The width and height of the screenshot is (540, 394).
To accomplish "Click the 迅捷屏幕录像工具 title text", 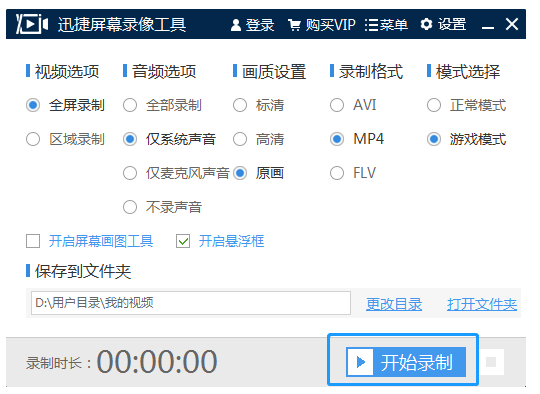I will coord(122,24).
